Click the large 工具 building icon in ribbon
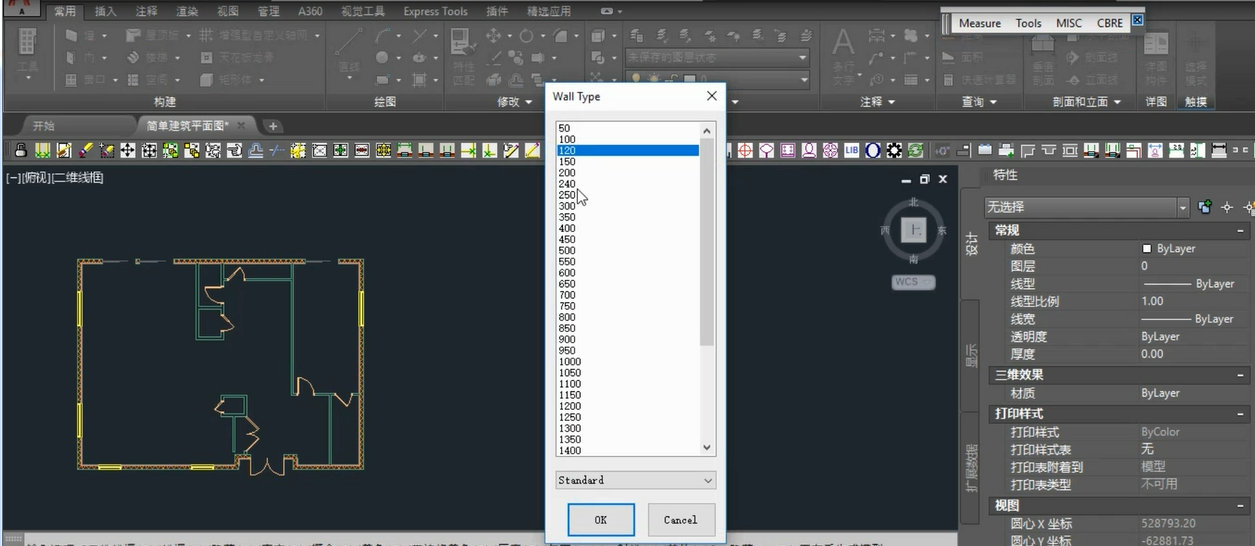The image size is (1255, 546). pos(27,43)
